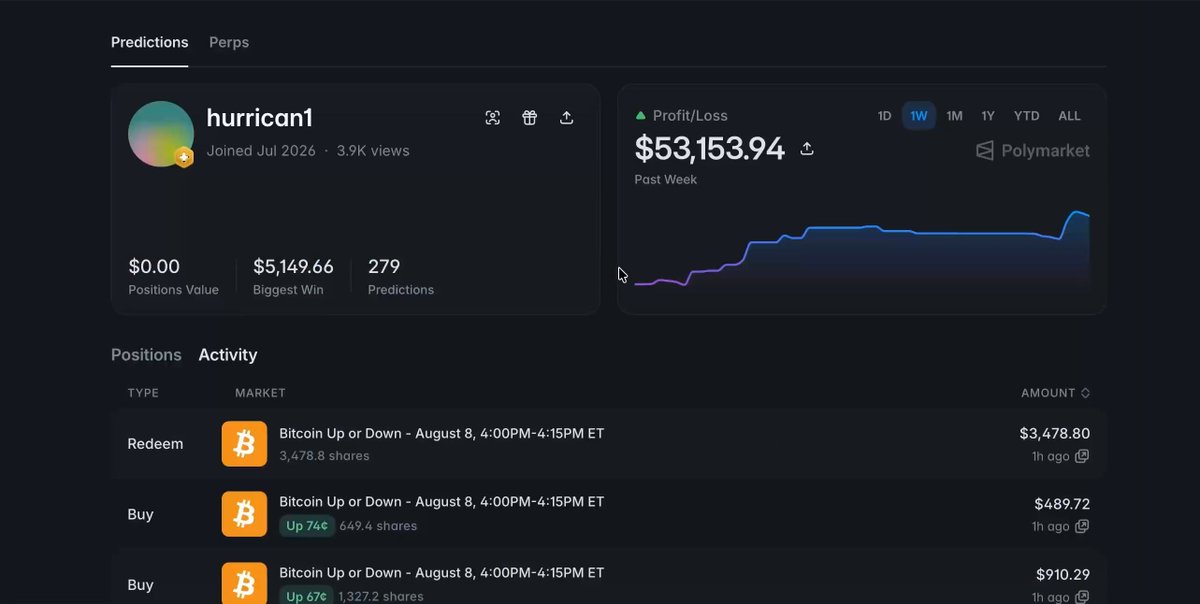The image size is (1200, 604).
Task: Click the "Up 74¢" outcome badge
Action: click(x=307, y=526)
